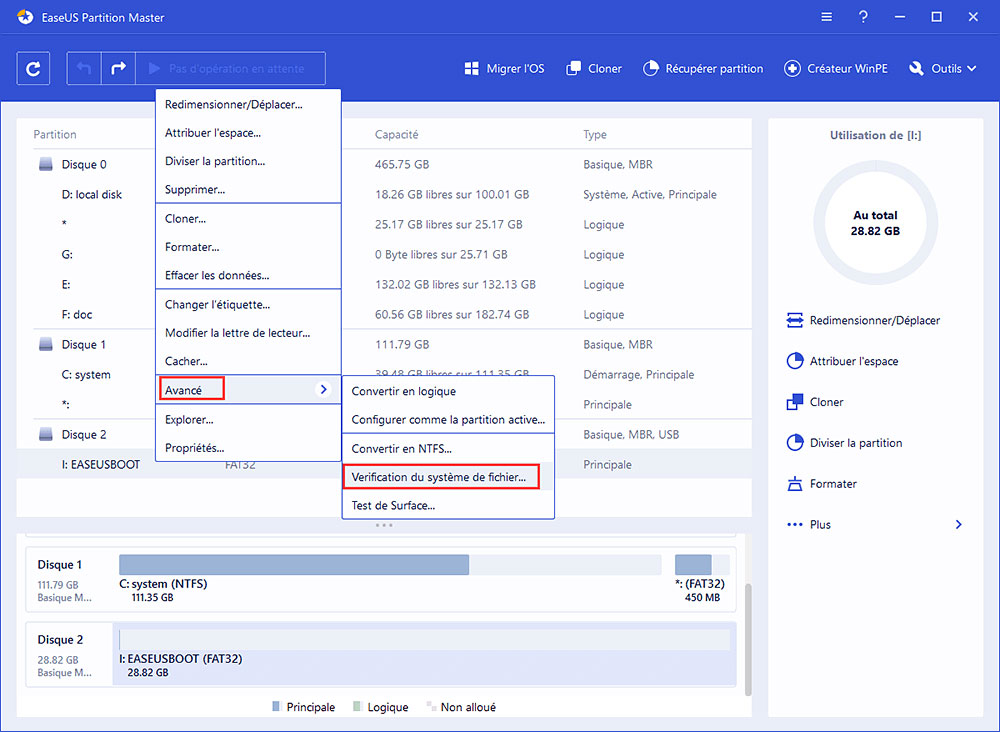Viewport: 1000px width, 732px height.
Task: Click the Créateur WinPE icon
Action: point(792,68)
